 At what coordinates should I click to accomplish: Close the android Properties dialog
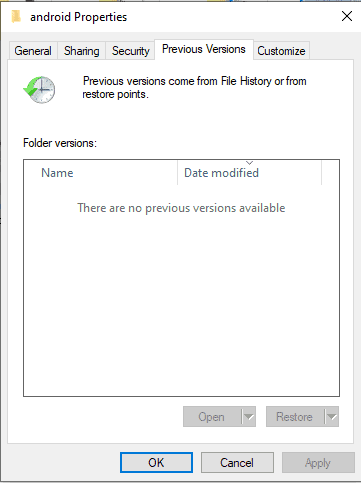(x=347, y=16)
